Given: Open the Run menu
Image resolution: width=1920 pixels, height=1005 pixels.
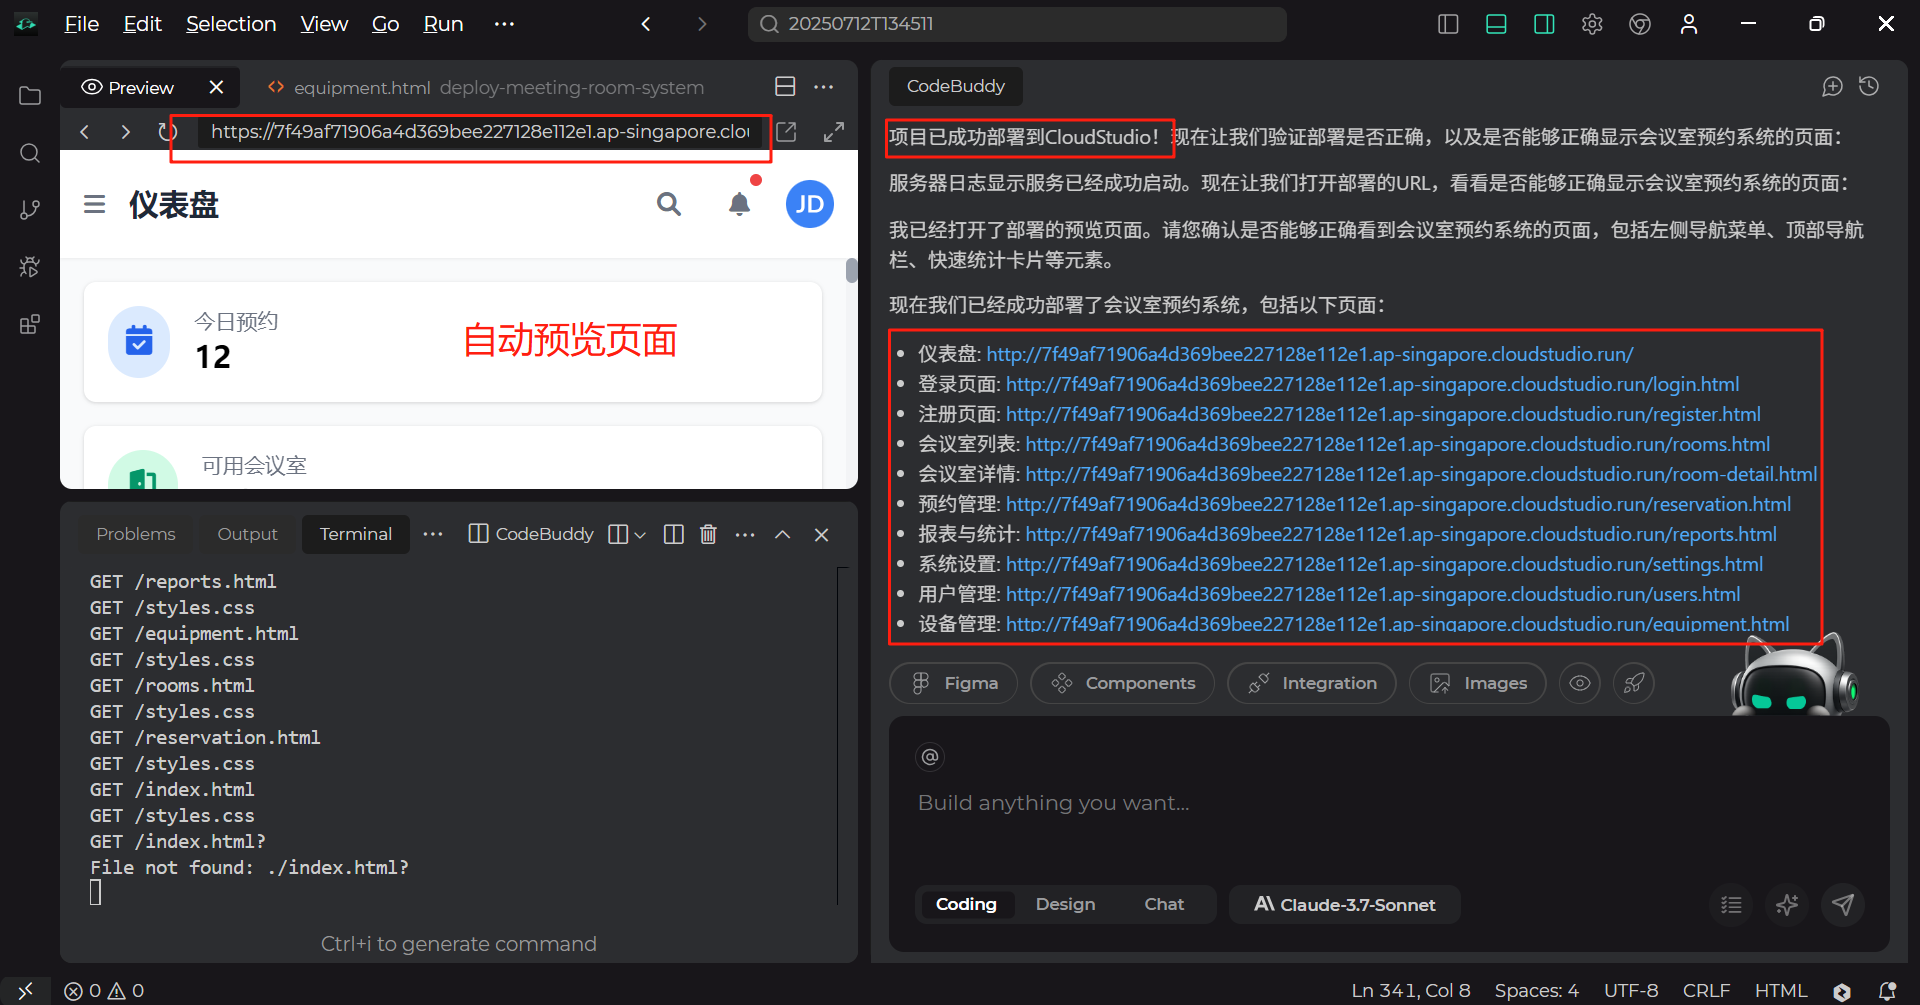Looking at the screenshot, I should click(x=443, y=24).
